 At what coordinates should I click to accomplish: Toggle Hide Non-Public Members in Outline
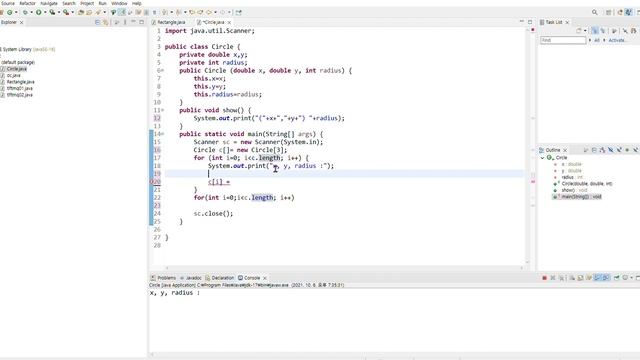tap(627, 150)
